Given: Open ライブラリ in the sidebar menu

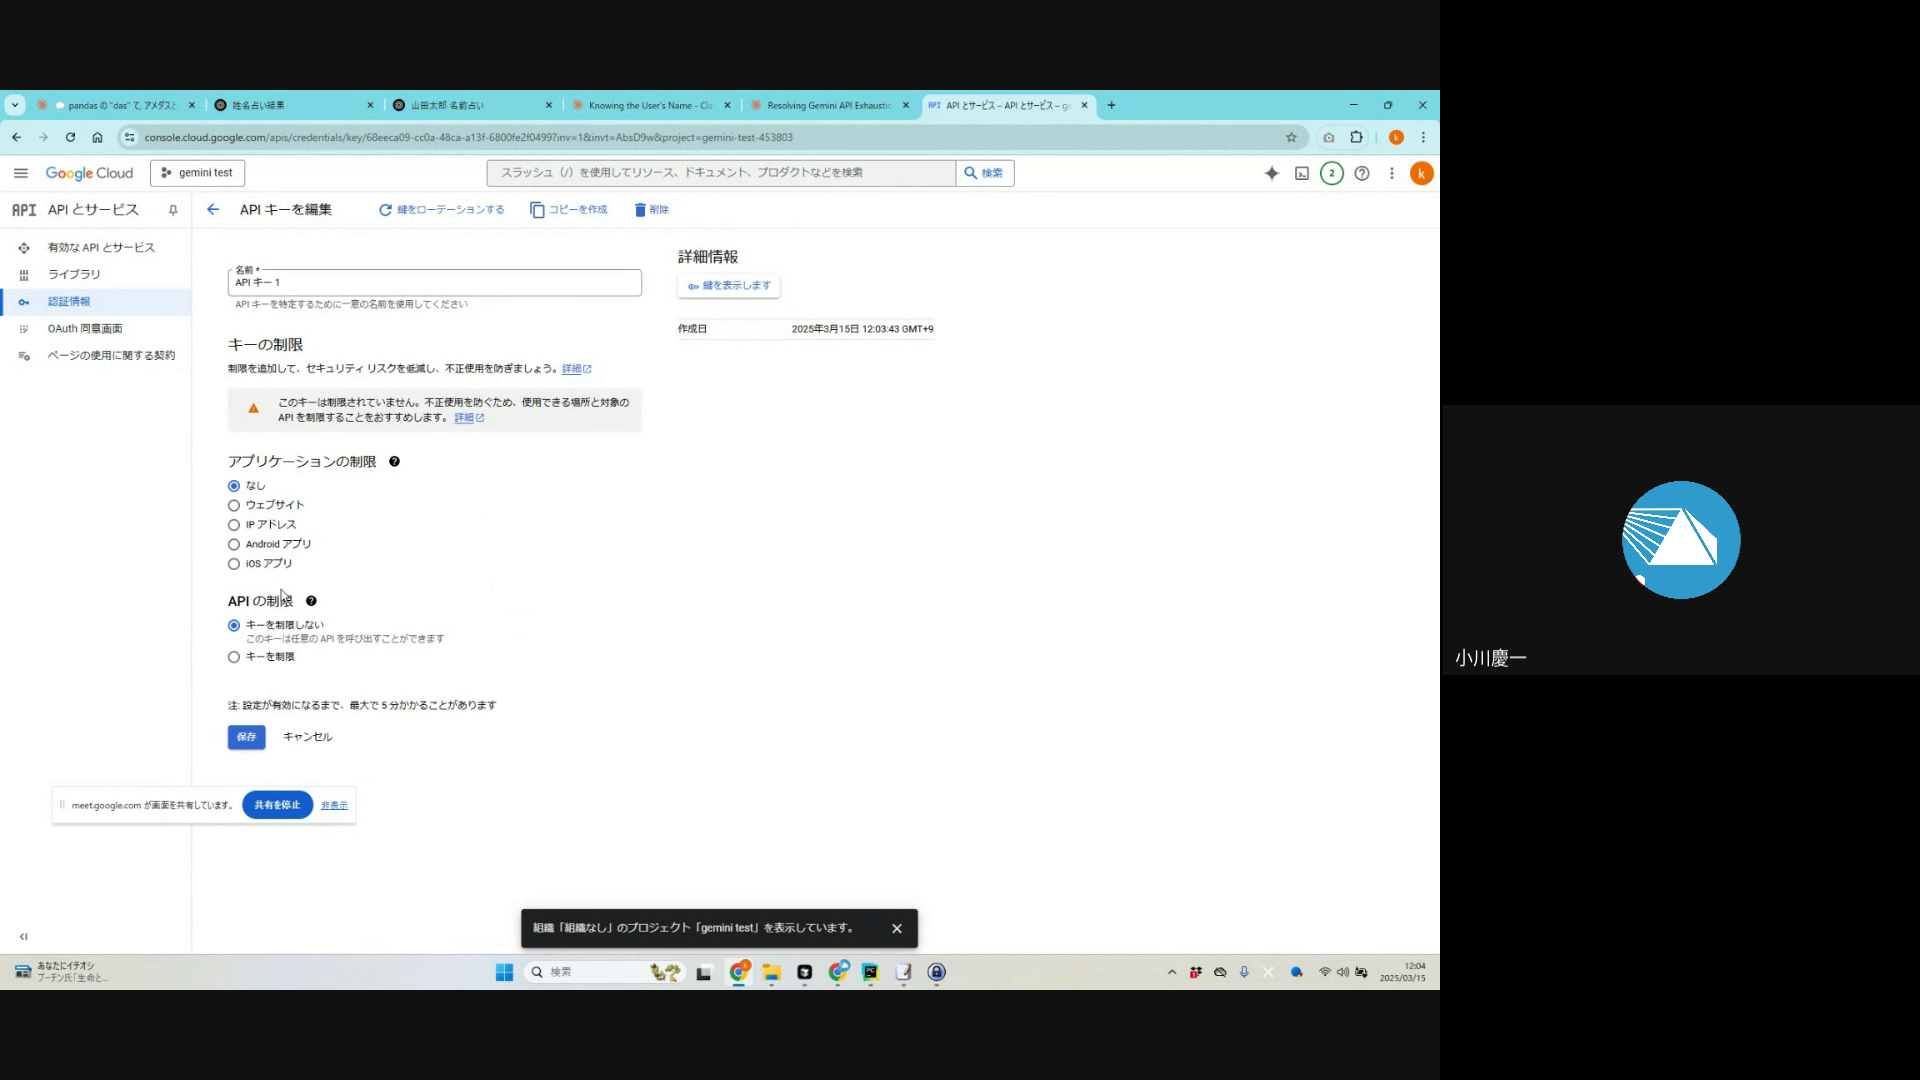Looking at the screenshot, I should tap(74, 274).
